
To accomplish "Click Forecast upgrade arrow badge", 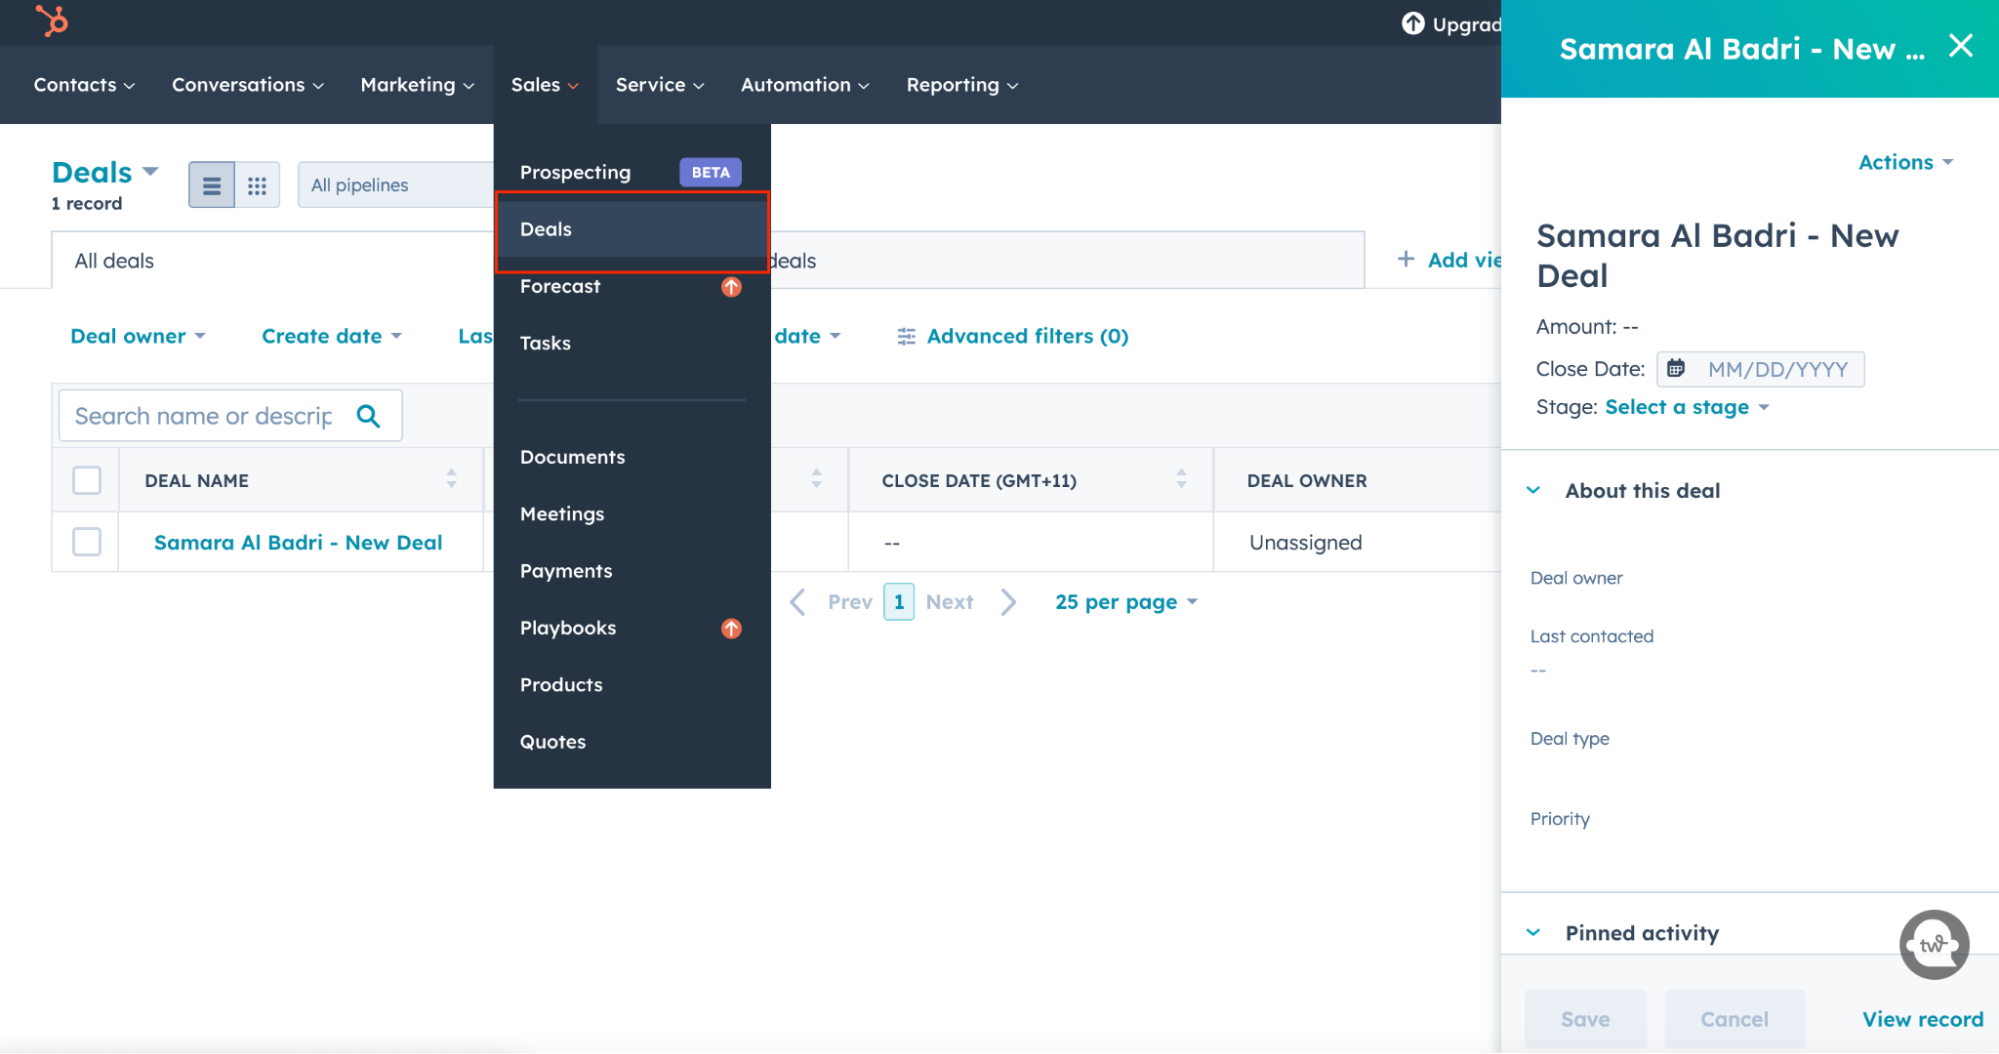I will pos(732,287).
